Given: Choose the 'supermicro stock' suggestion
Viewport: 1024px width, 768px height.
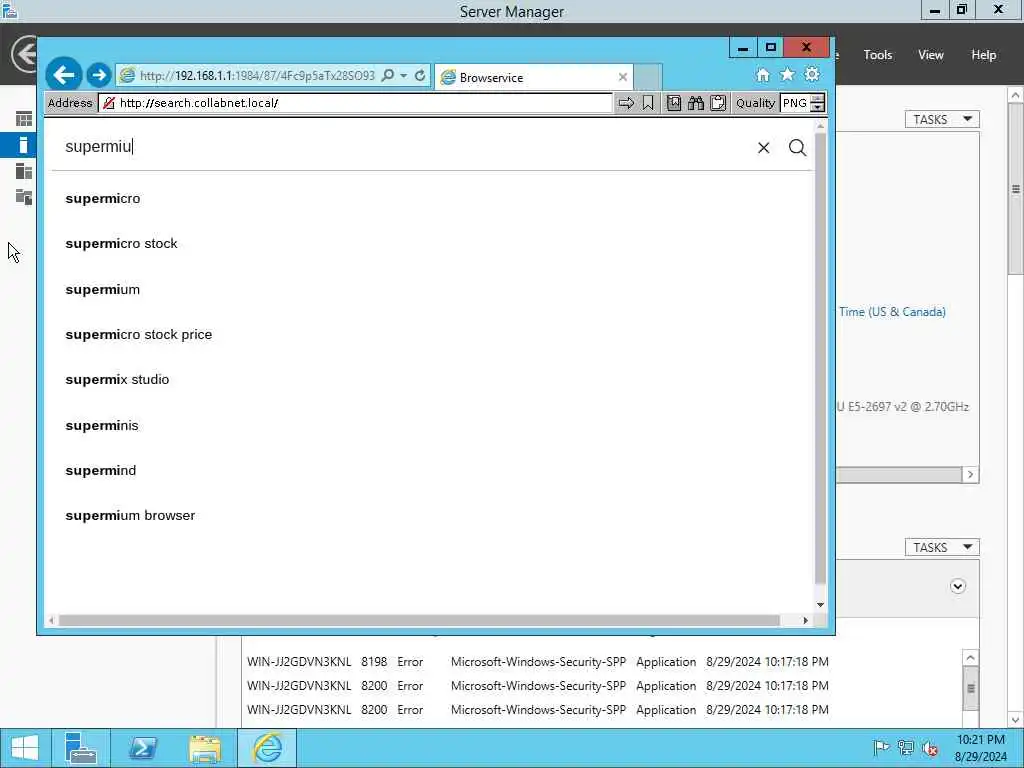Looking at the screenshot, I should click(121, 244).
